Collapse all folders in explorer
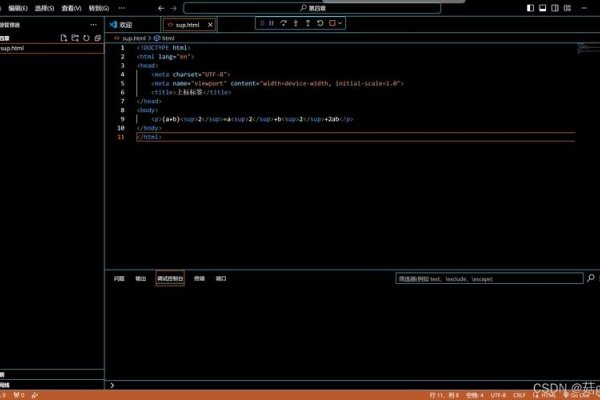The height and width of the screenshot is (400, 600). (x=97, y=37)
